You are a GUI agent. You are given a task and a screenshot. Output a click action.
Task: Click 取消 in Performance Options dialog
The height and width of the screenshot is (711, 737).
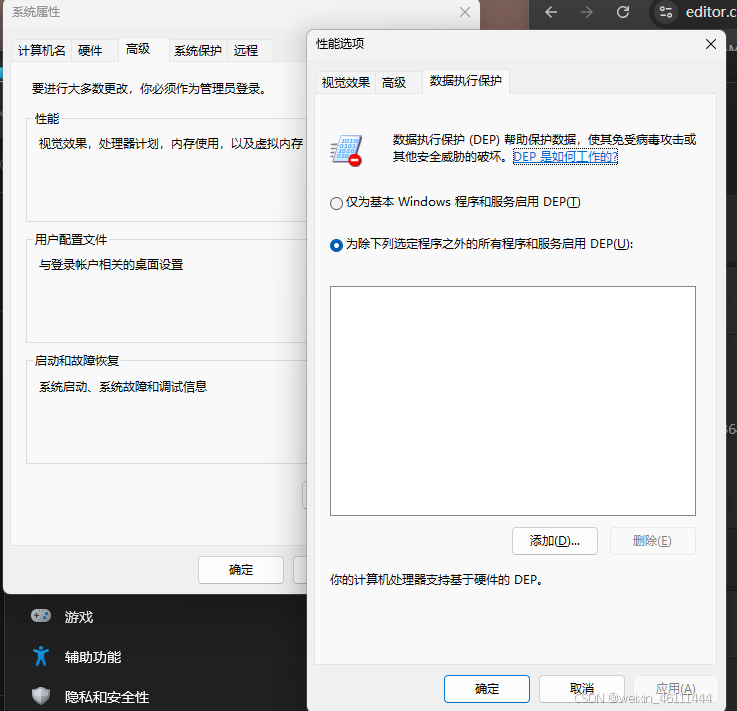582,689
